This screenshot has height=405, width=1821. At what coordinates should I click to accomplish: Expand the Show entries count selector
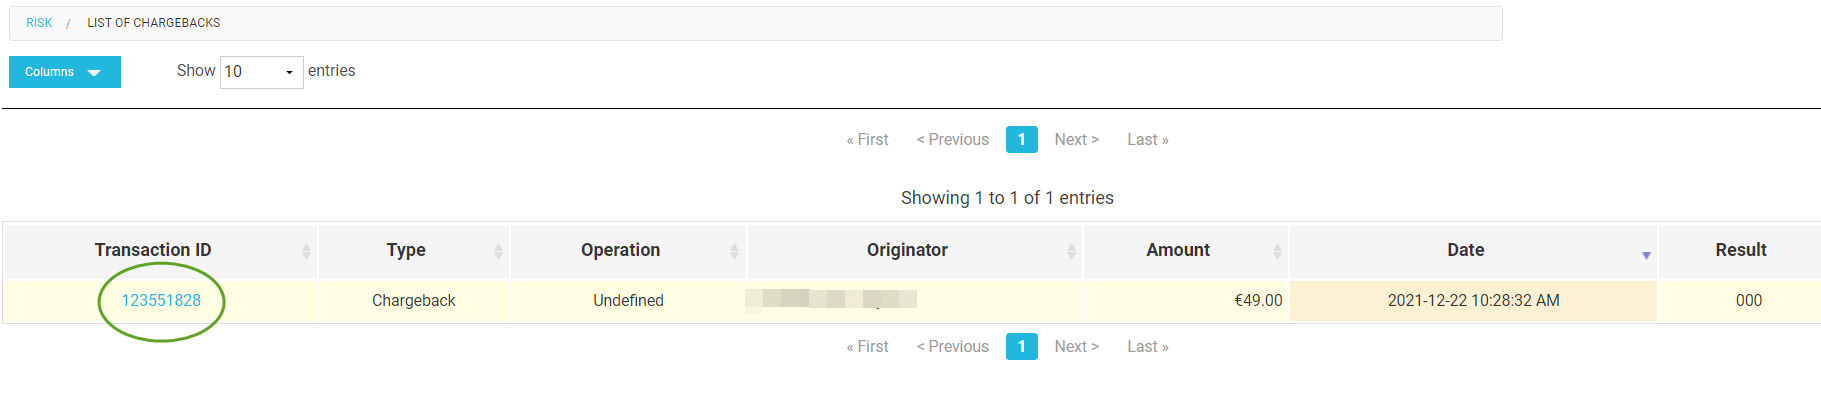(x=261, y=72)
